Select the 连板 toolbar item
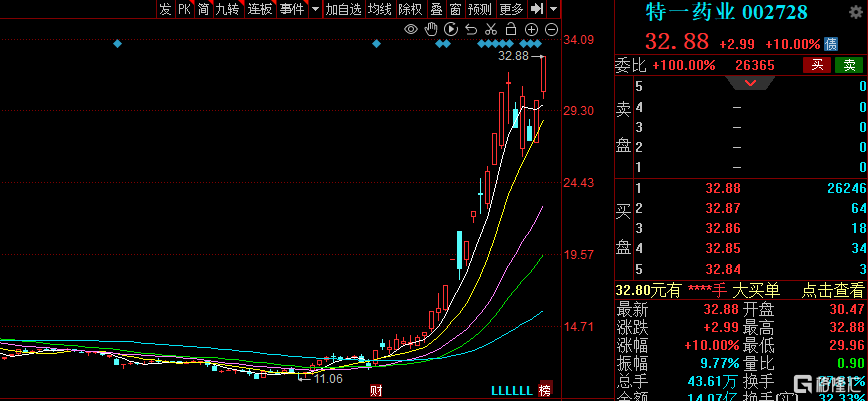Image resolution: width=868 pixels, height=401 pixels. tap(260, 9)
